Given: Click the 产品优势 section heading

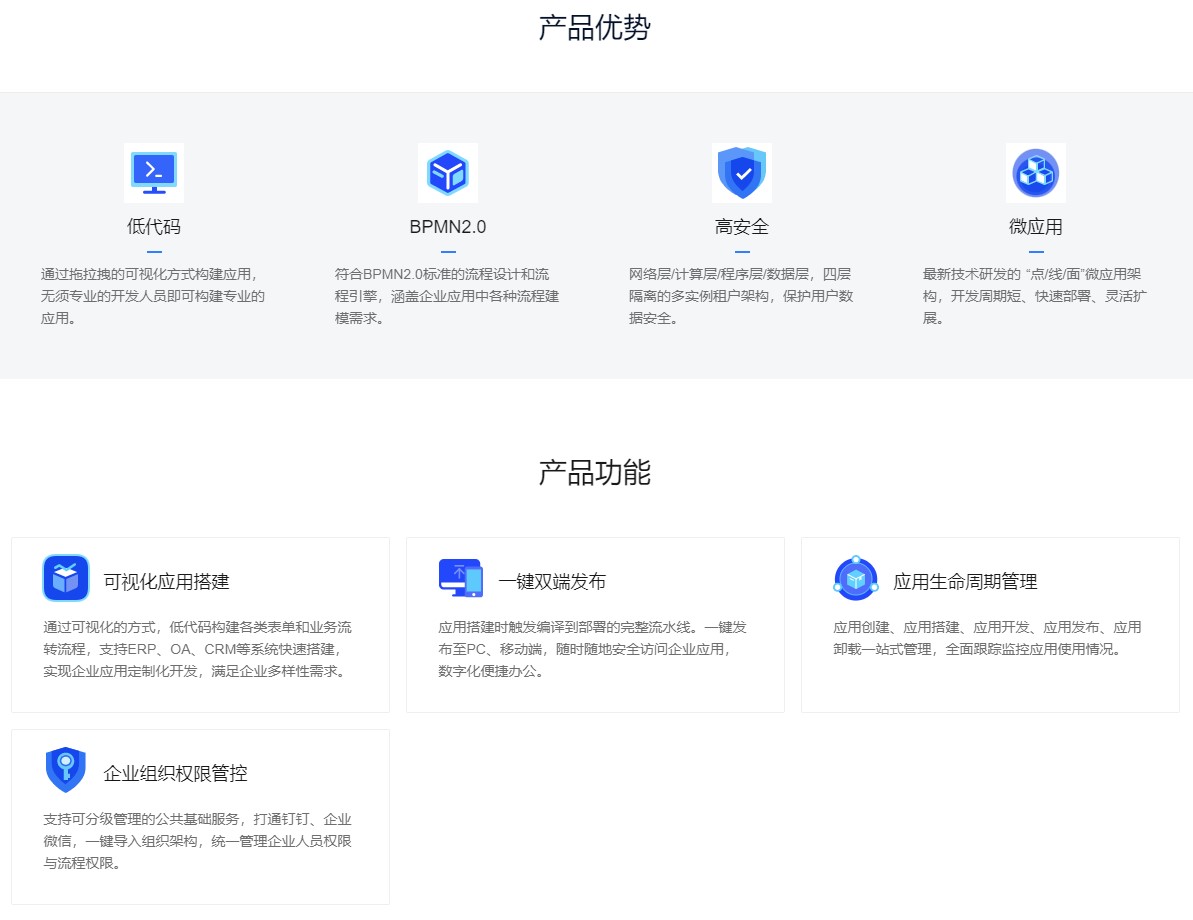Looking at the screenshot, I should click(x=594, y=28).
